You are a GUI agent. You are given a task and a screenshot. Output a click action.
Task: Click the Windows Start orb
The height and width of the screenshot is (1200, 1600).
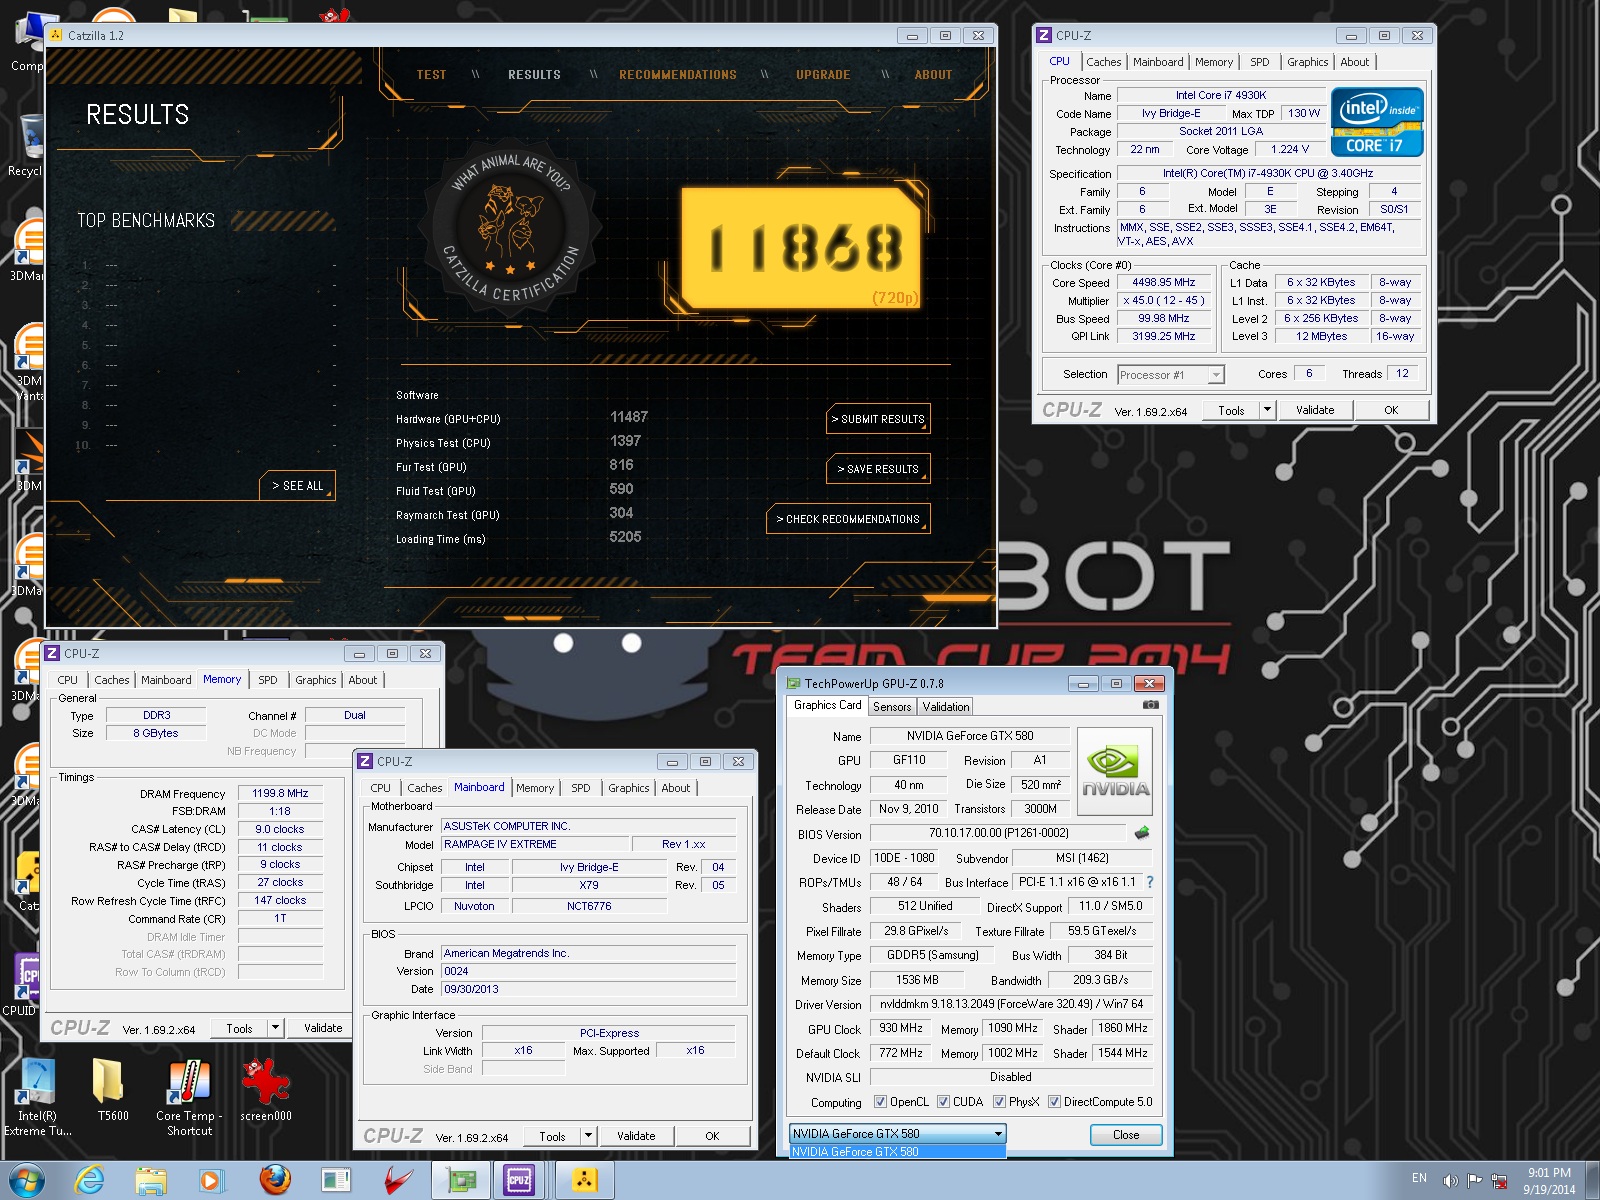click(26, 1180)
